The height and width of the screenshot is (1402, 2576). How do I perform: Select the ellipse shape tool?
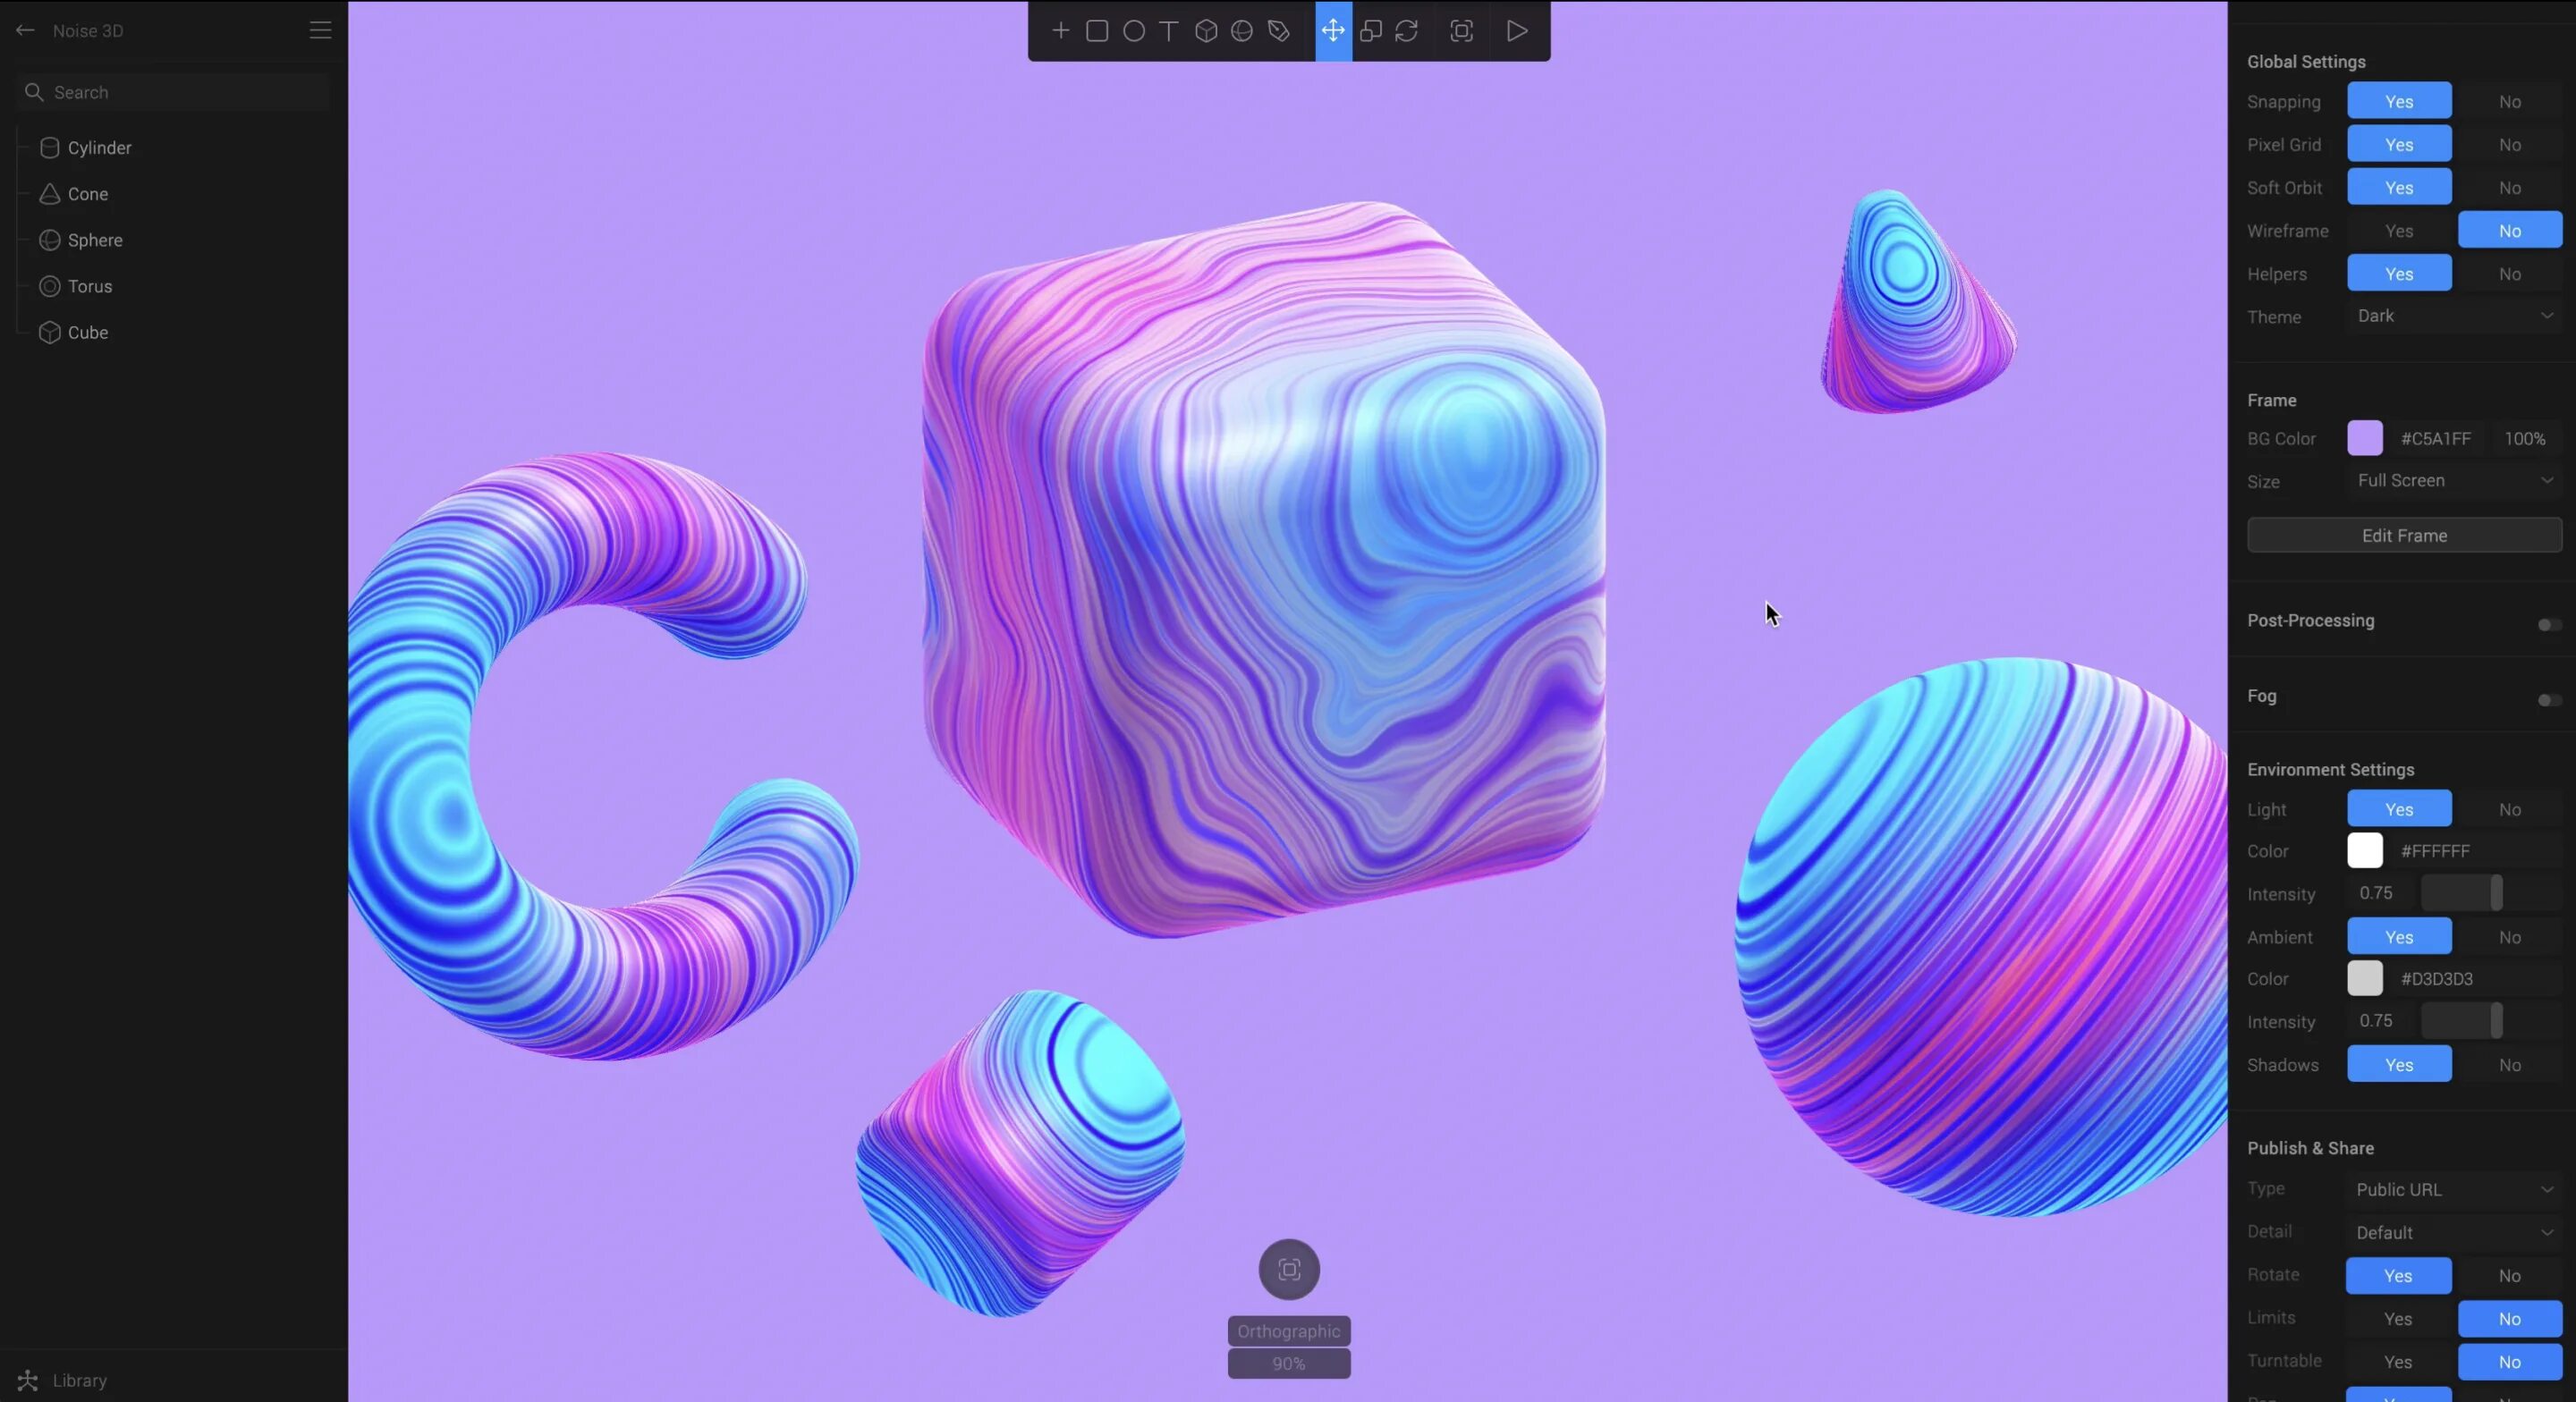1133,31
